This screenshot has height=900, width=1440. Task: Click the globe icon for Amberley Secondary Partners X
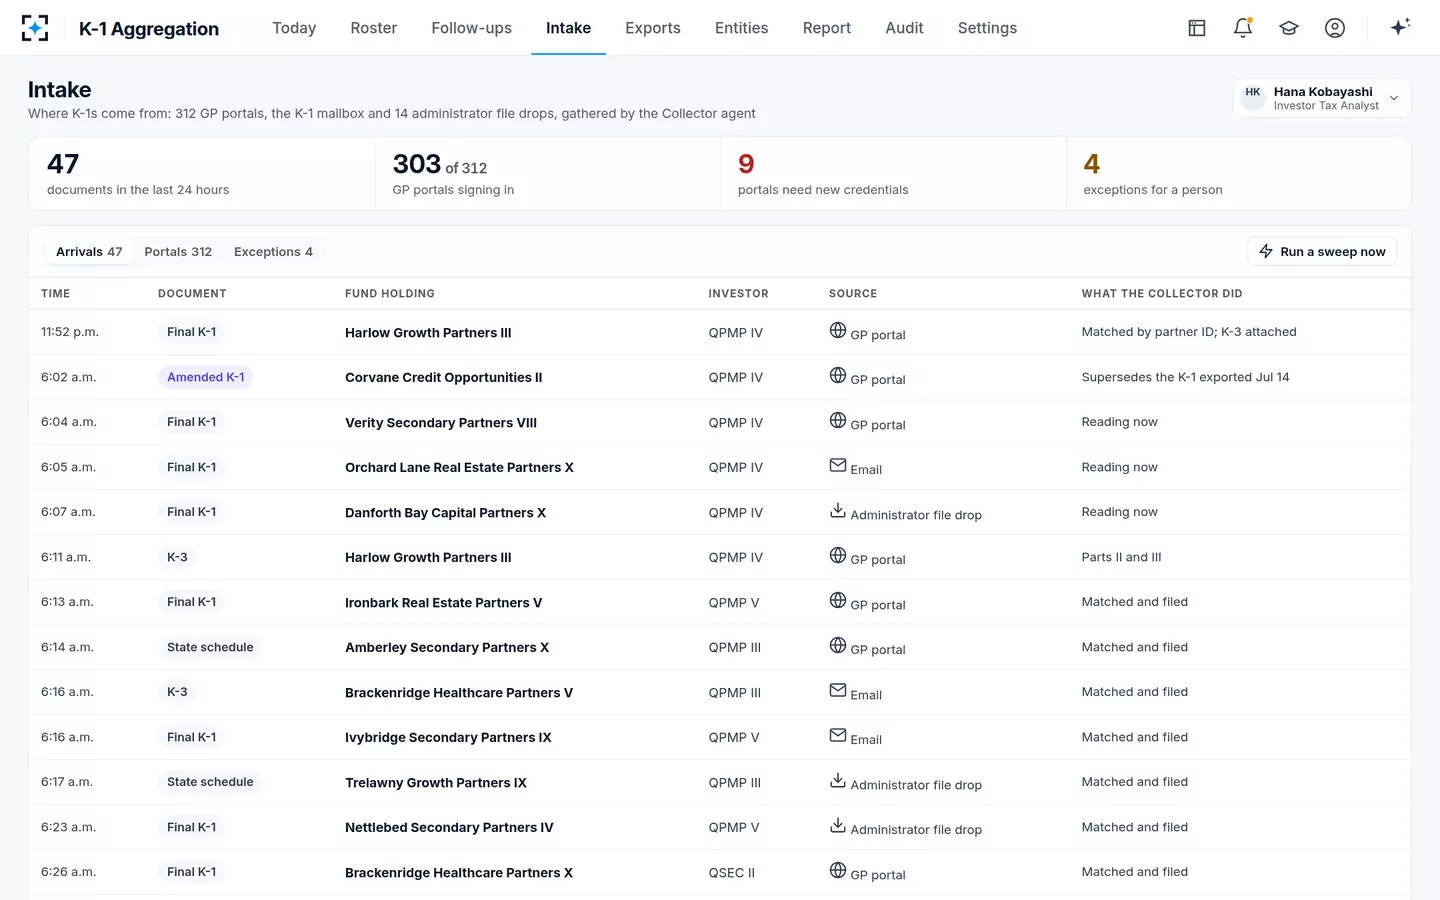click(838, 645)
